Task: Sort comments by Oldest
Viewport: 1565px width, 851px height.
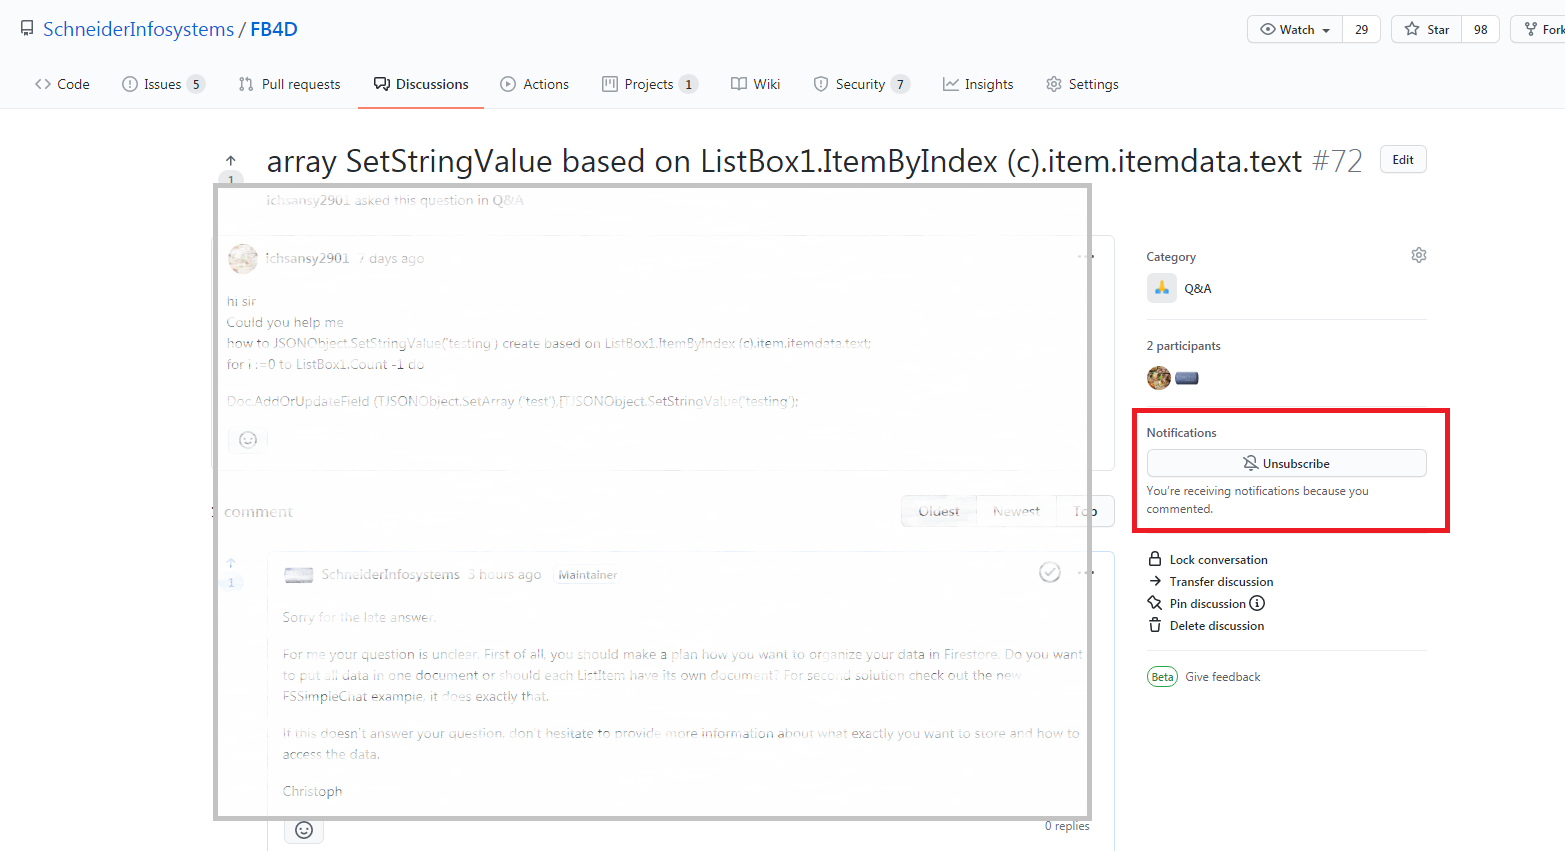Action: pos(939,511)
